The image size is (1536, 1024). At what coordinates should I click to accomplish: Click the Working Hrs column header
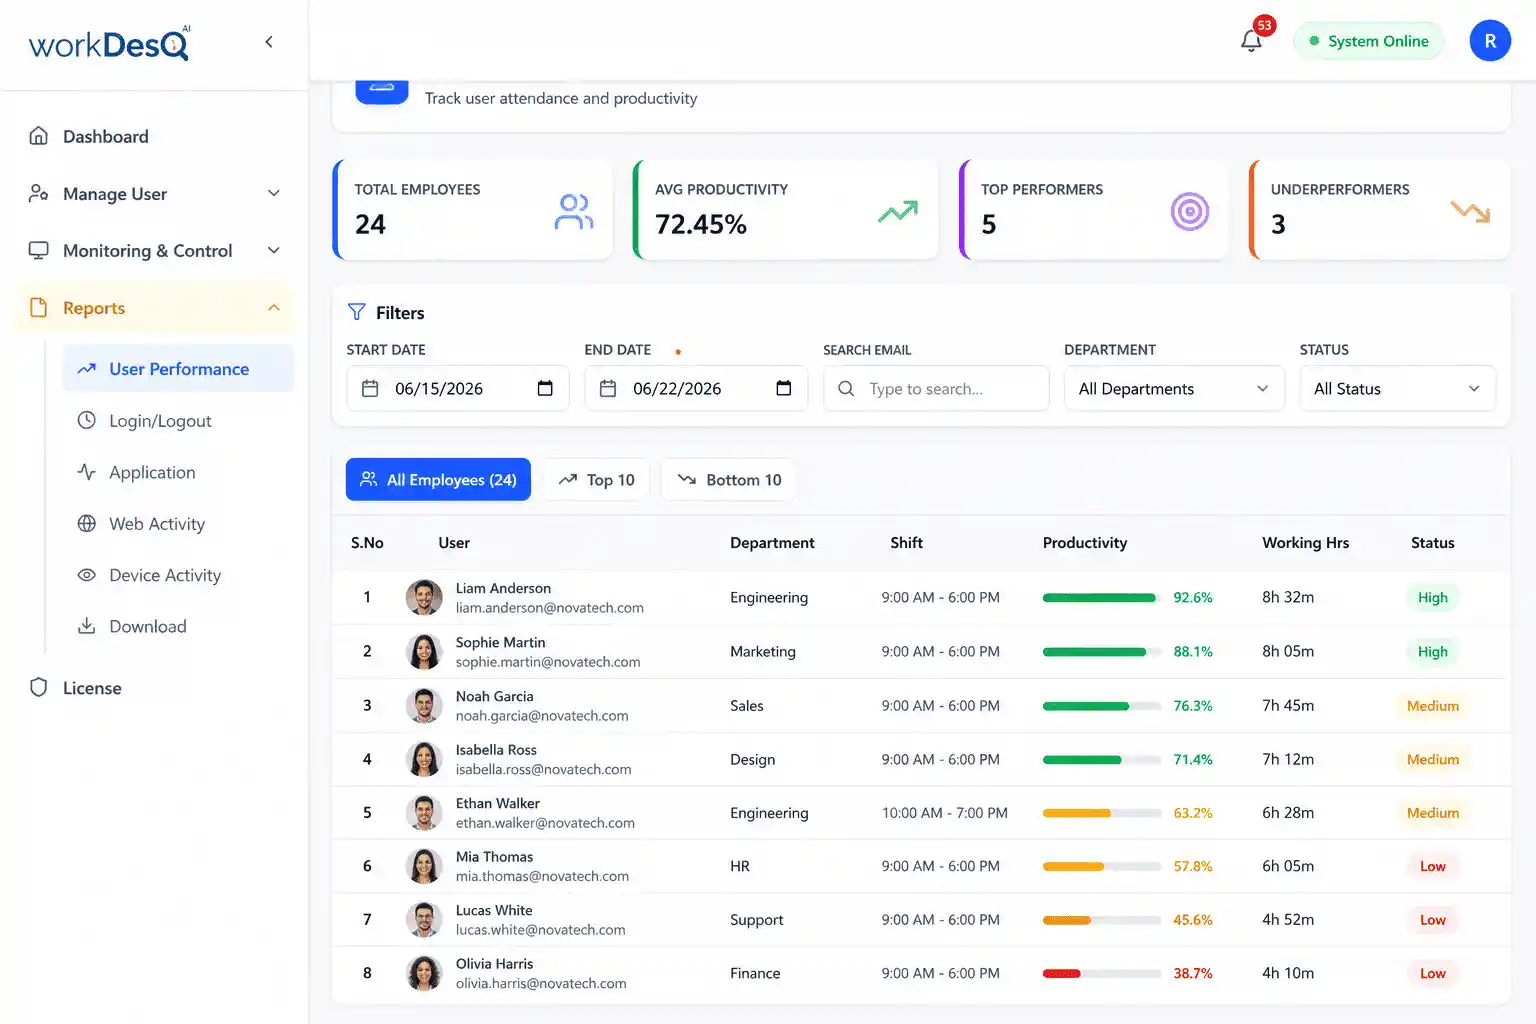(1305, 543)
